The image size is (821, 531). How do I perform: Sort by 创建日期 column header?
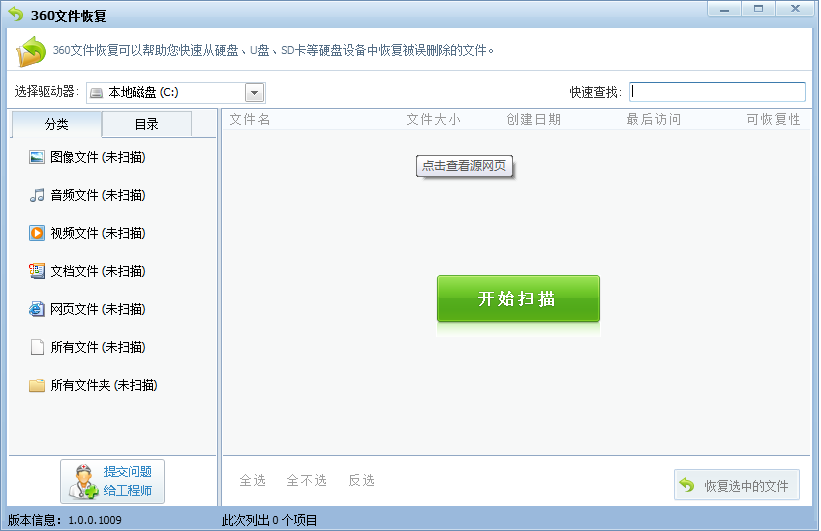pyautogui.click(x=533, y=119)
